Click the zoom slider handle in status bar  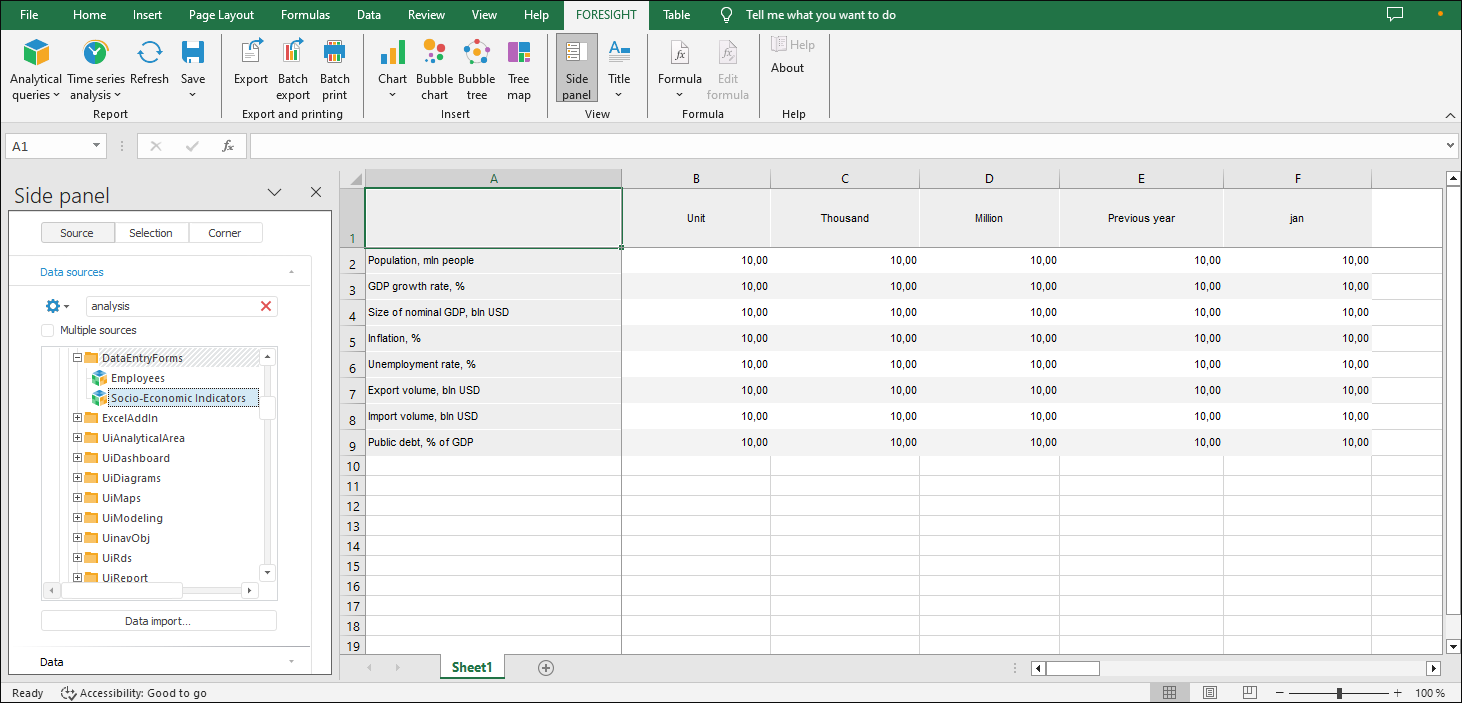1339,693
